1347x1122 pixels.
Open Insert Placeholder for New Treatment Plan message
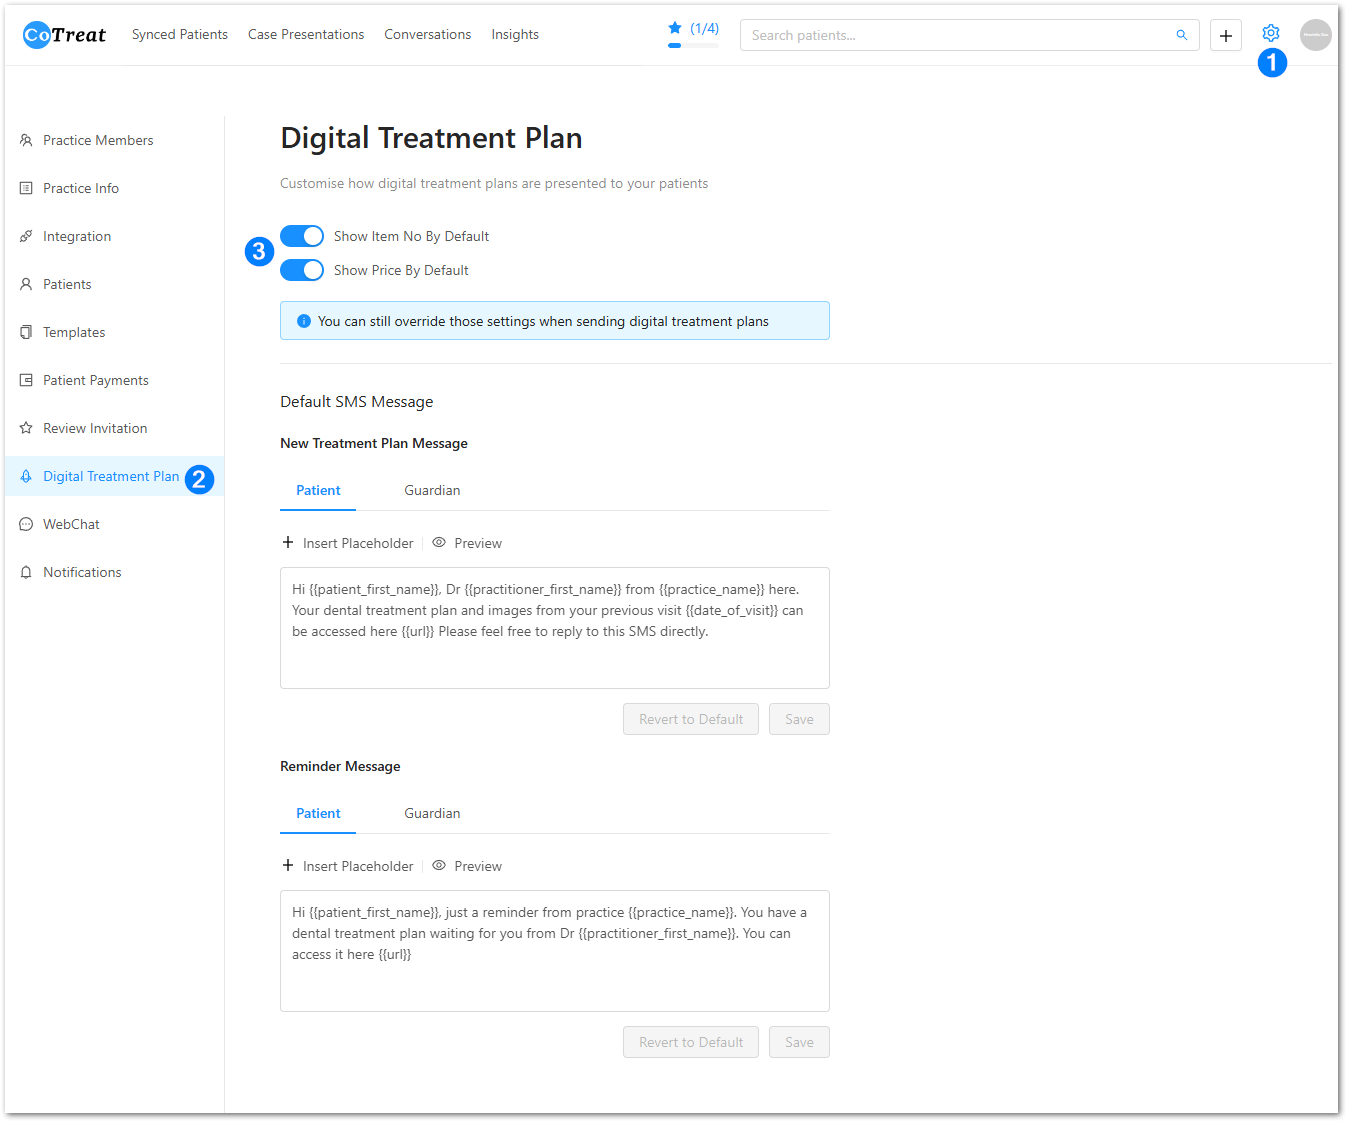348,543
